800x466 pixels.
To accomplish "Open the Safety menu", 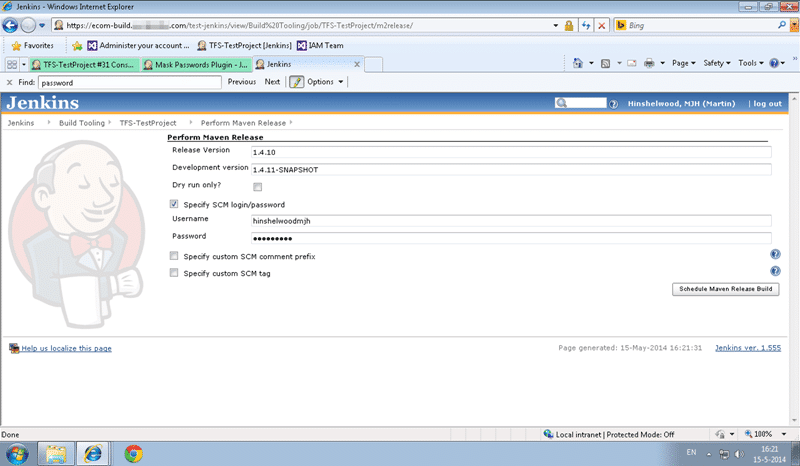I will click(x=717, y=63).
